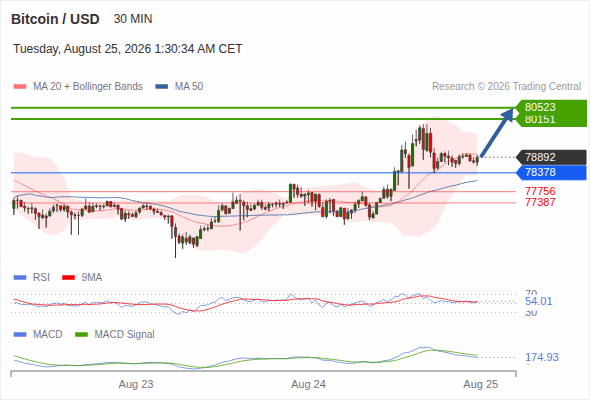This screenshot has width=590, height=400.
Task: Click the blue MA 50 legend swatch
Action: point(162,87)
